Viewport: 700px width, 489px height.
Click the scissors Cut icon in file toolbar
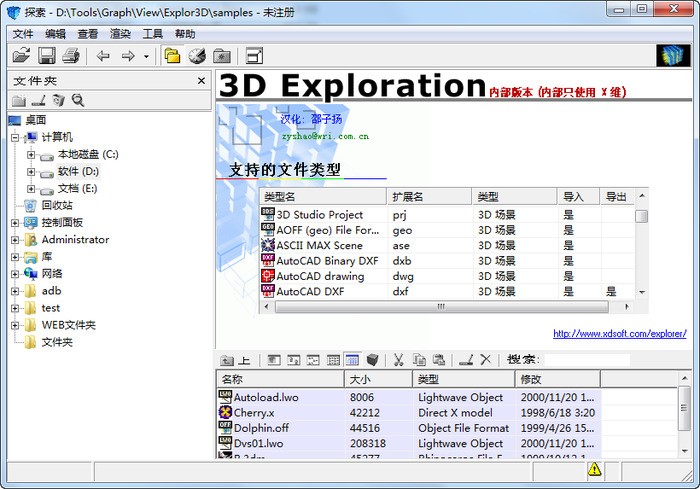tap(398, 359)
